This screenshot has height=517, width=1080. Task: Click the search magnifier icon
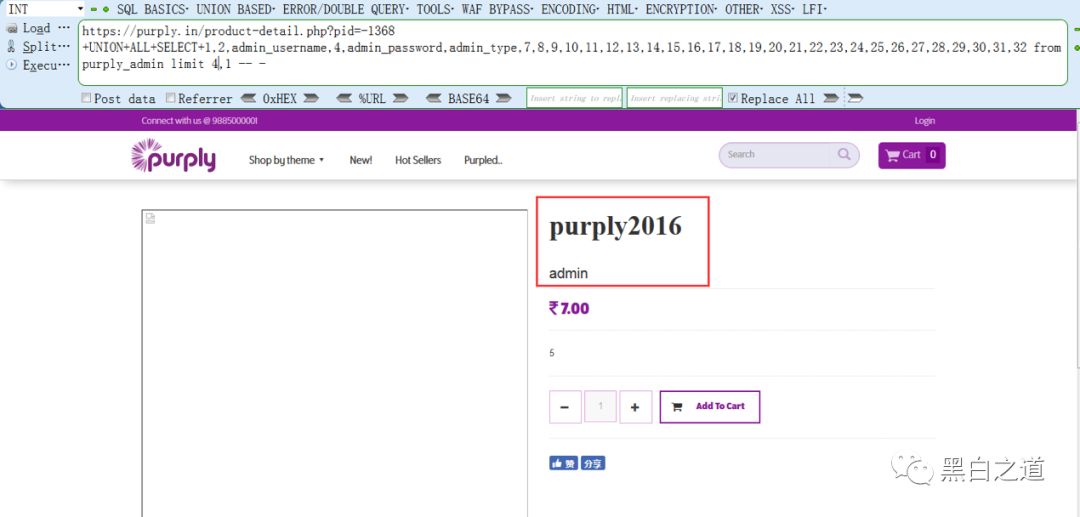844,154
